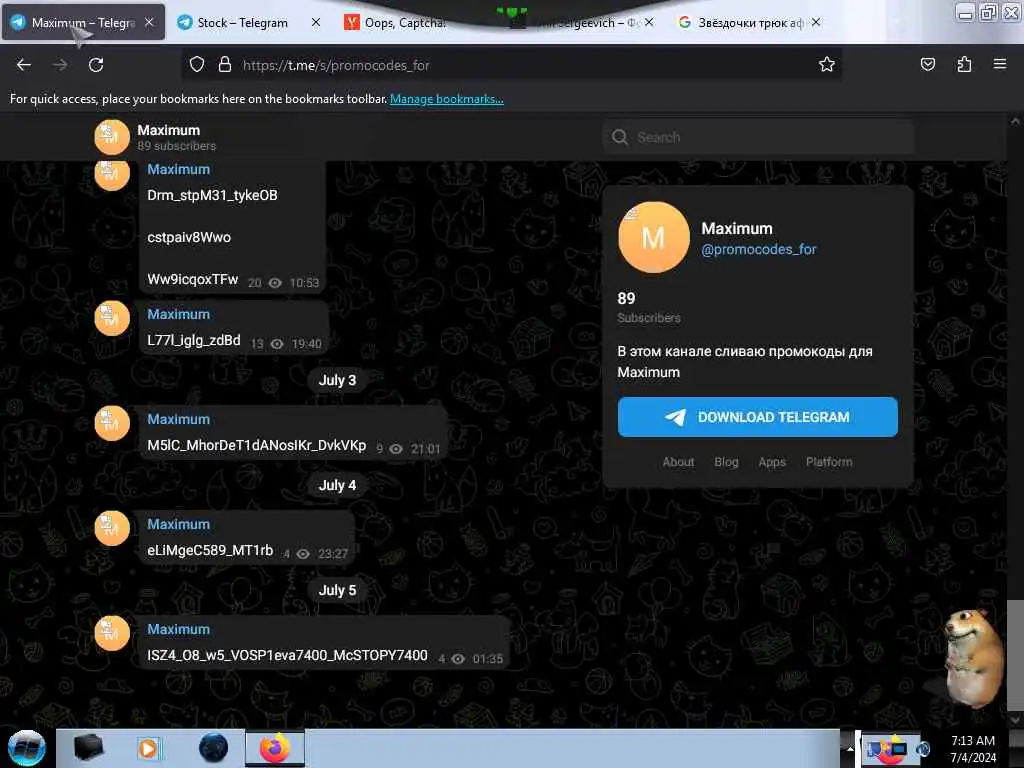Open the dark globe taskbar icon

pos(213,748)
